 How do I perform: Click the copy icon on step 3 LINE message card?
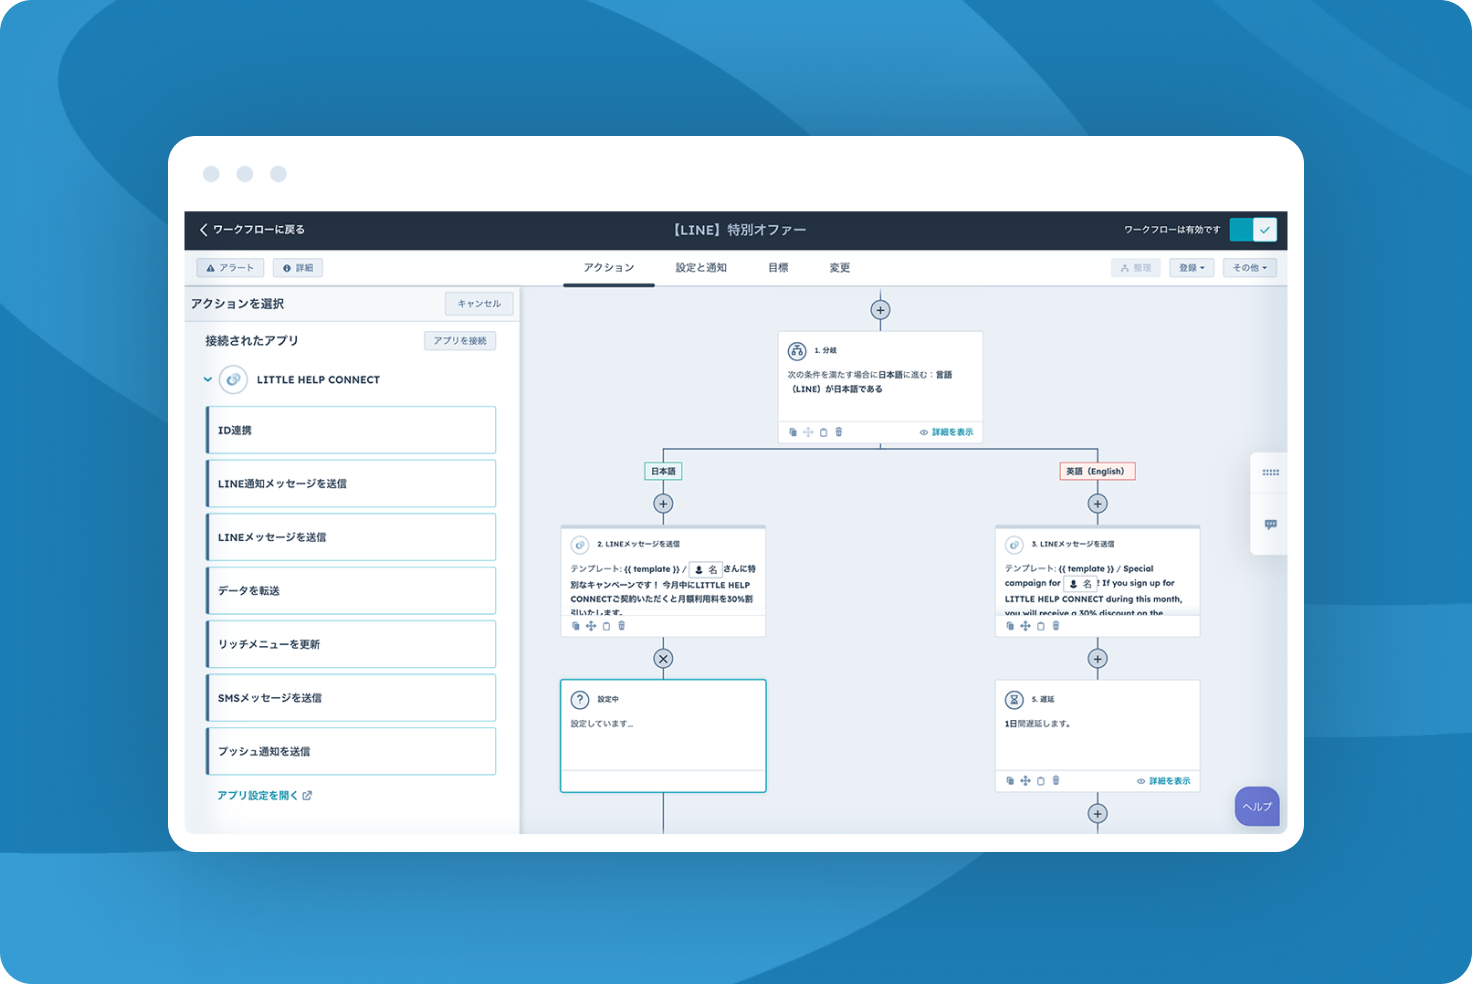click(1010, 626)
